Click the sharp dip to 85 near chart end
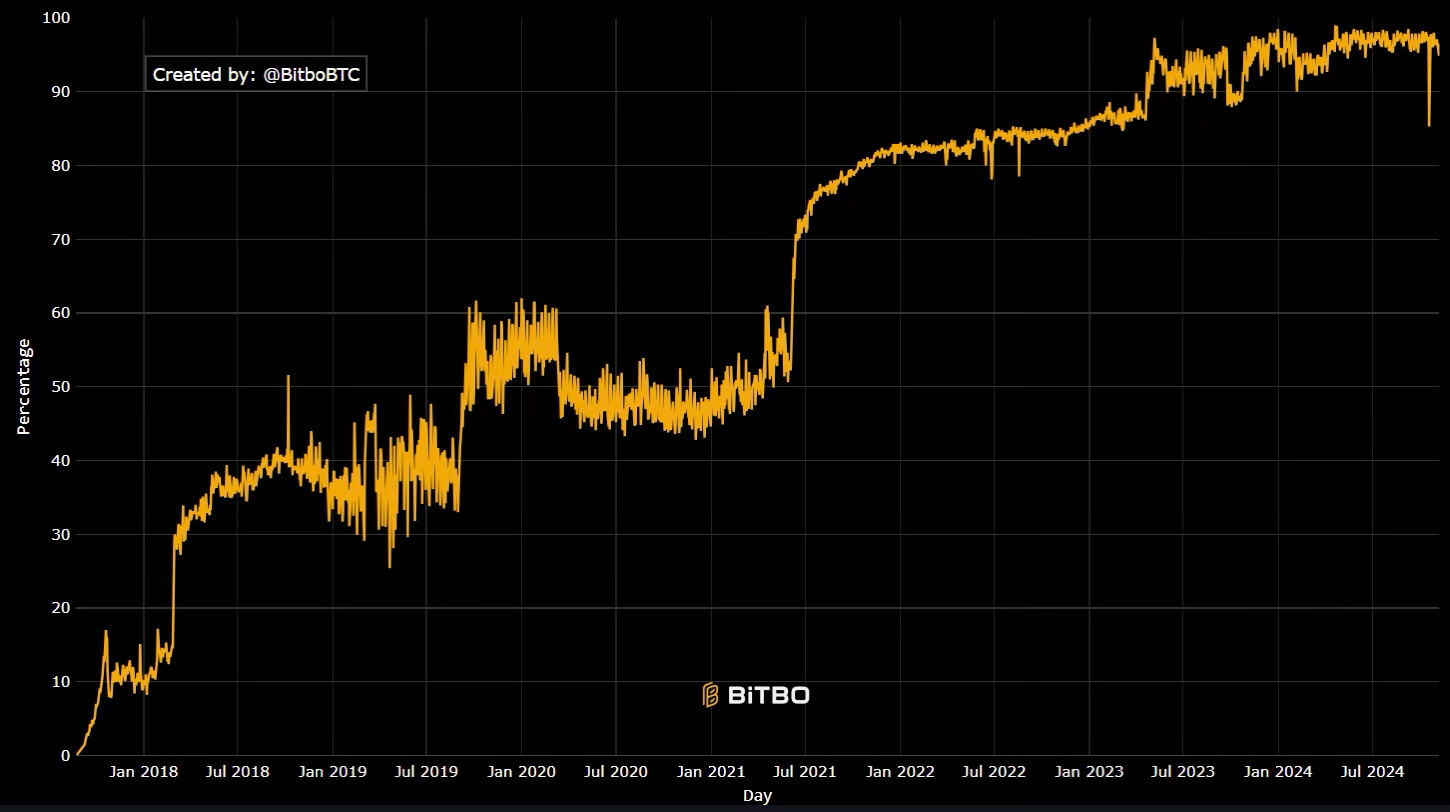The image size is (1450, 812). point(1429,124)
